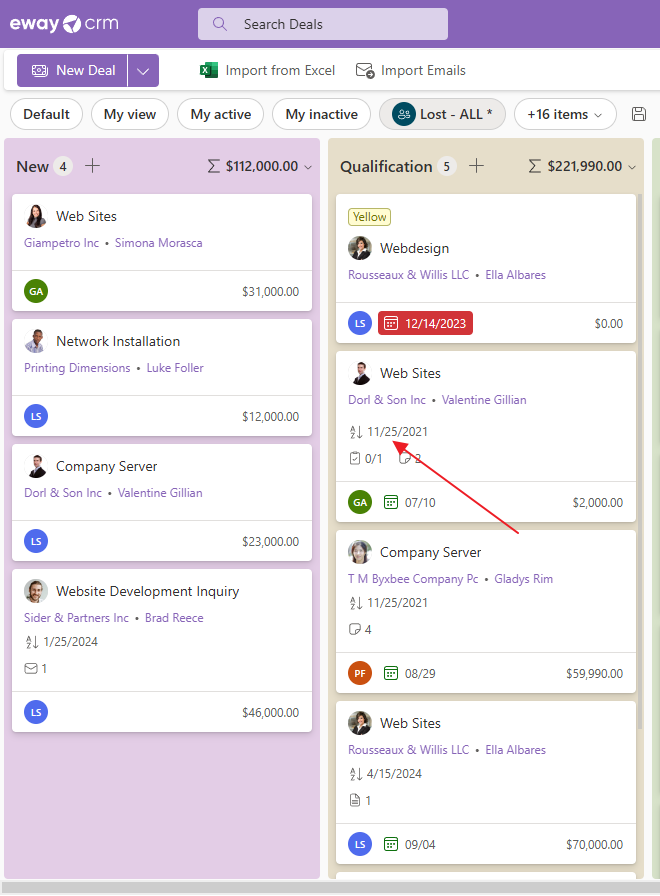Click the 1/25/2024 date on Sider & Partners card
The height and width of the screenshot is (896, 660).
pos(70,642)
